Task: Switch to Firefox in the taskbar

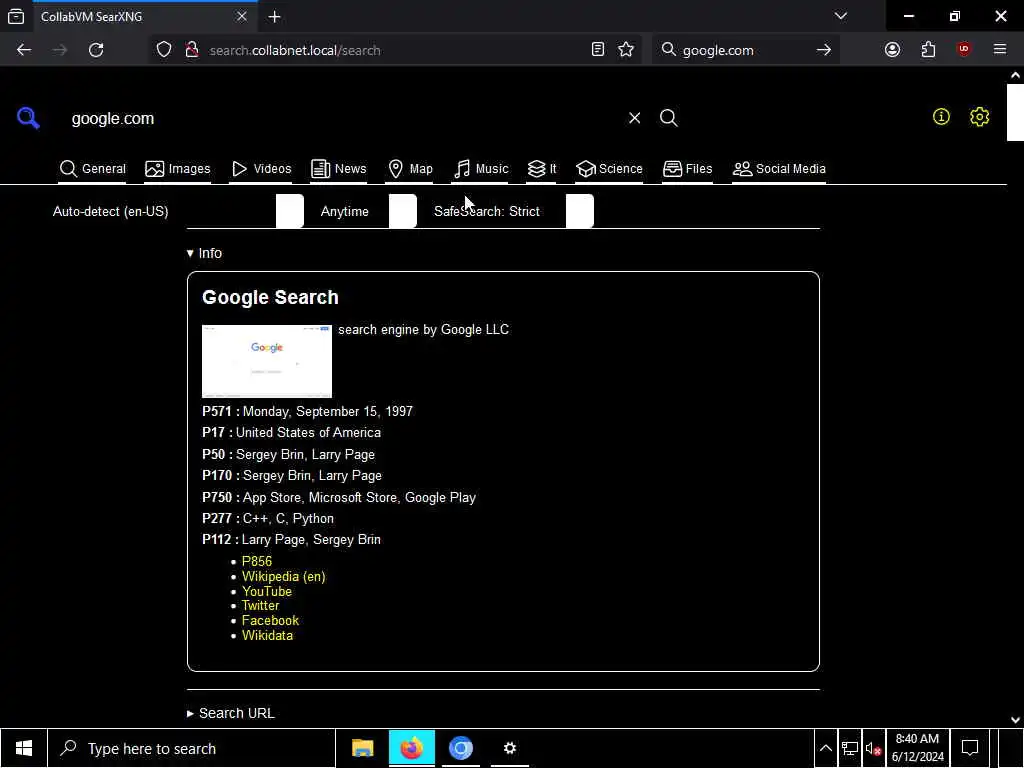Action: 411,748
